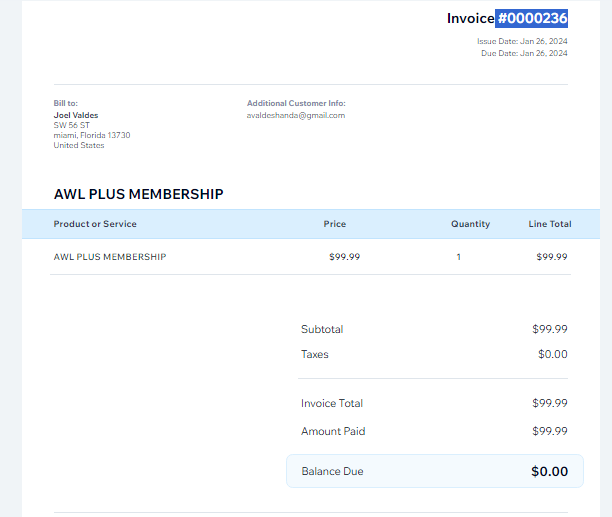612x517 pixels.
Task: Click the 'Subtotal' label
Action: click(322, 329)
